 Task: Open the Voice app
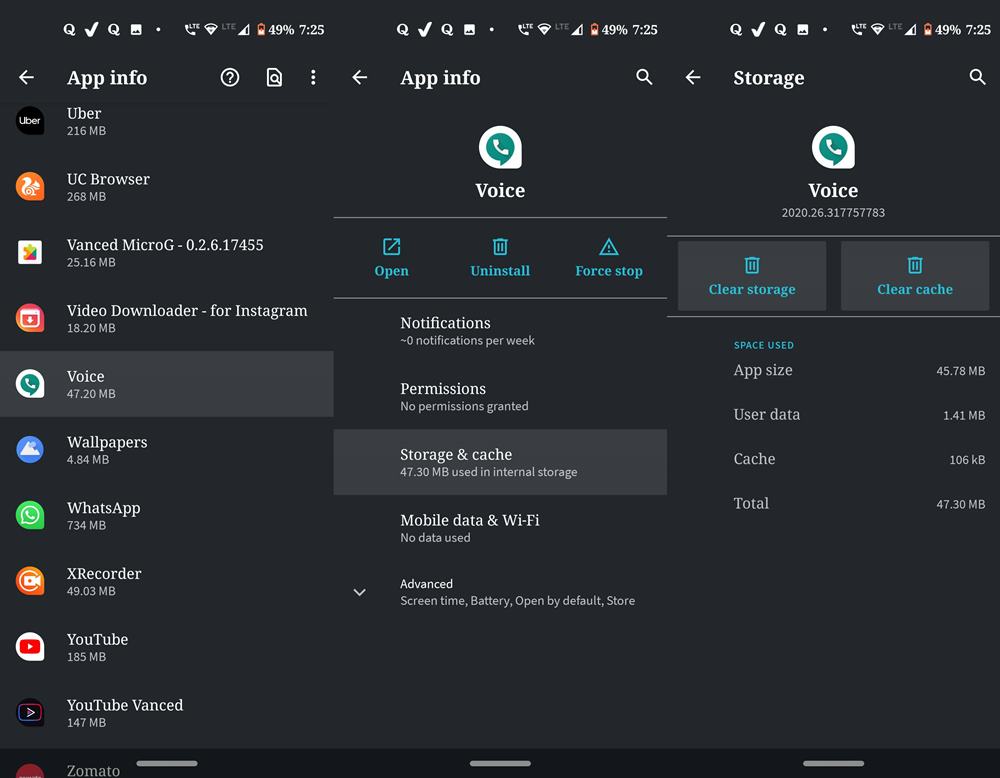point(392,258)
